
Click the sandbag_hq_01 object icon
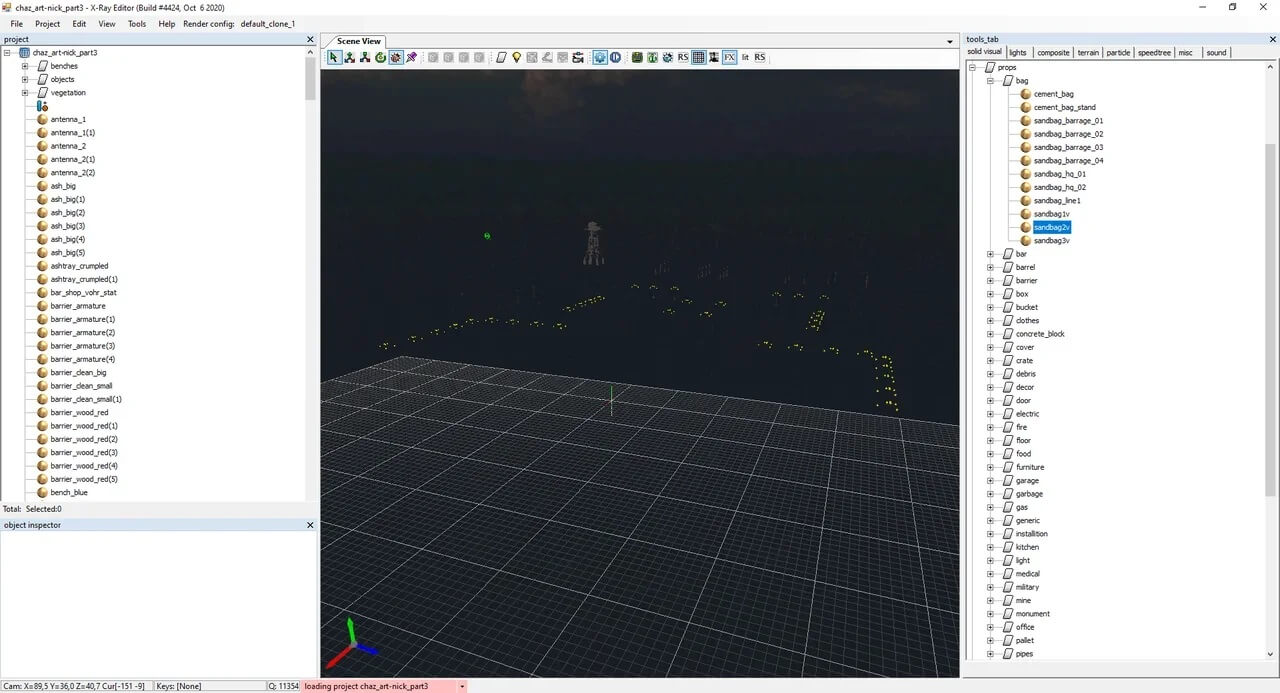point(1025,174)
